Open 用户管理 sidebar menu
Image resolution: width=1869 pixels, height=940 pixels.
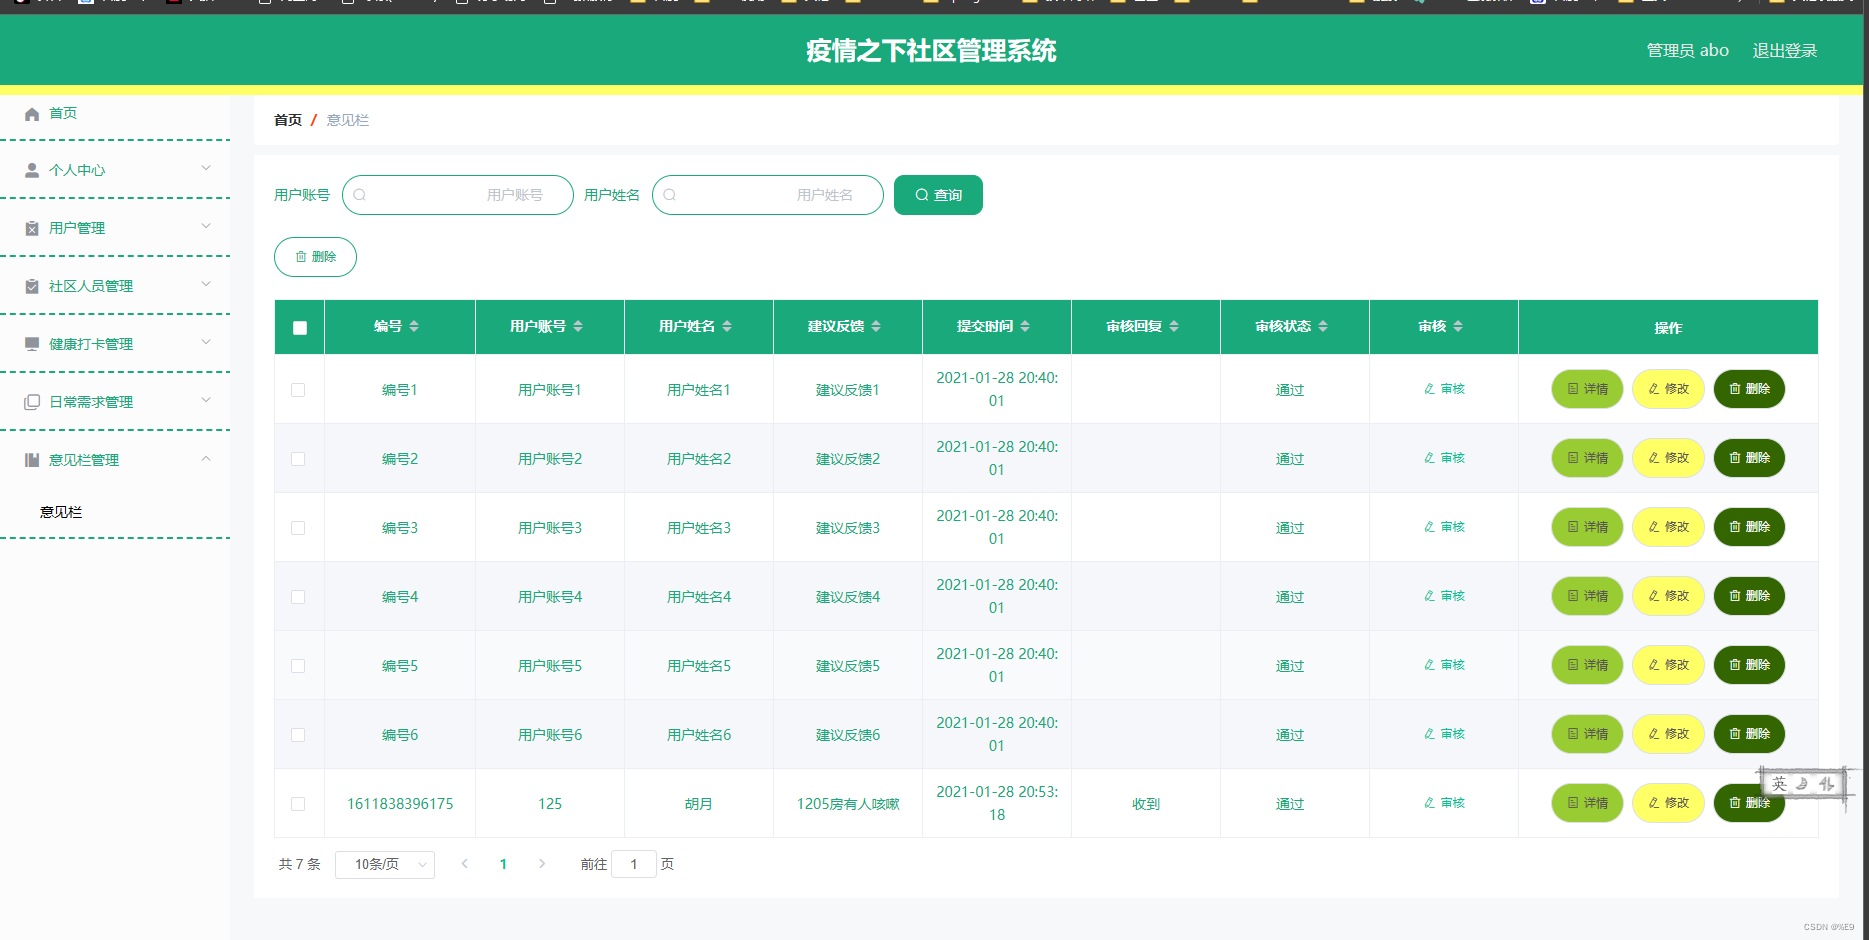tap(115, 228)
